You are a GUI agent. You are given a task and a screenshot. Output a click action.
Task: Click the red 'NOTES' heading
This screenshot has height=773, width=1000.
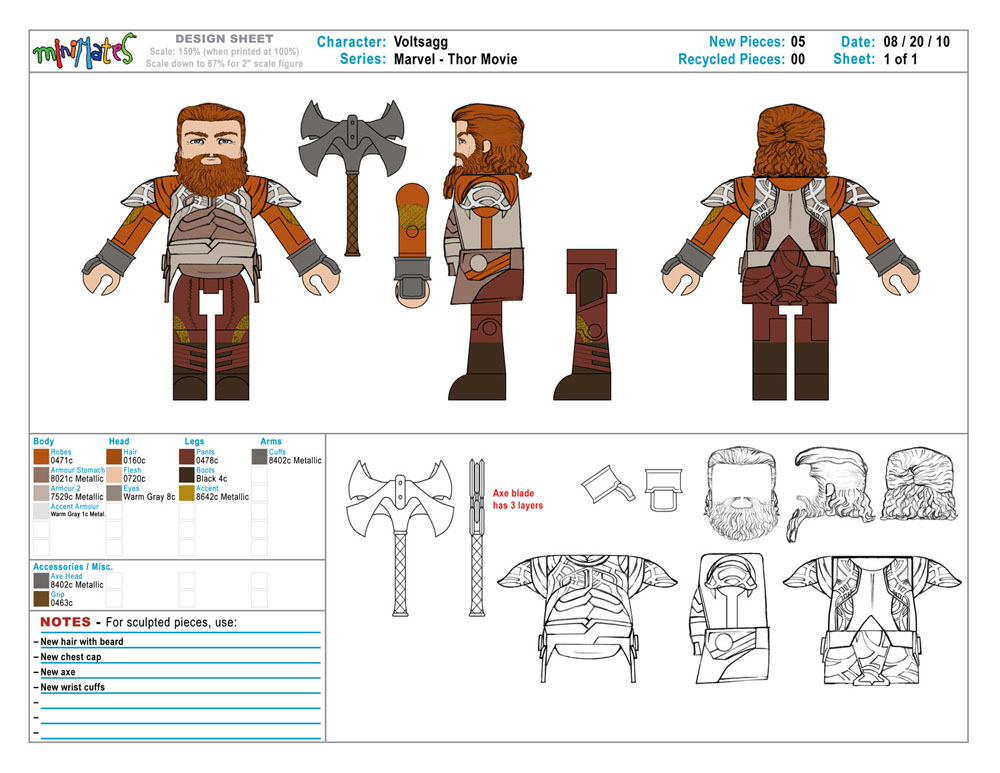pos(65,622)
